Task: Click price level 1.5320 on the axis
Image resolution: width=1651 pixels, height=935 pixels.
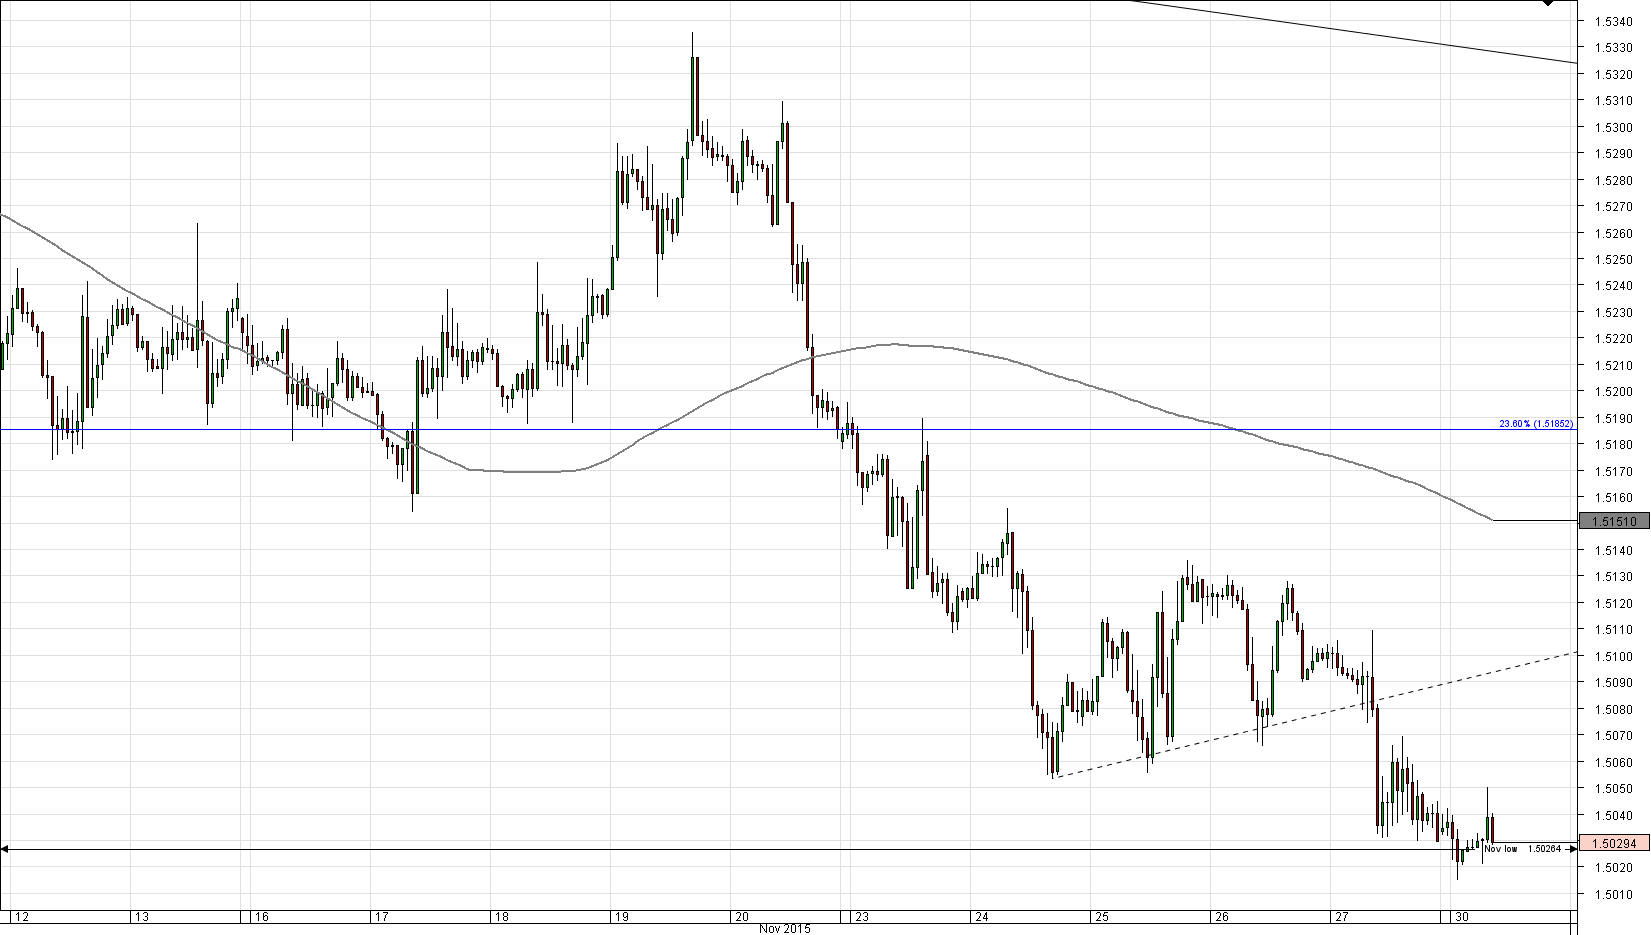Action: coord(1615,74)
